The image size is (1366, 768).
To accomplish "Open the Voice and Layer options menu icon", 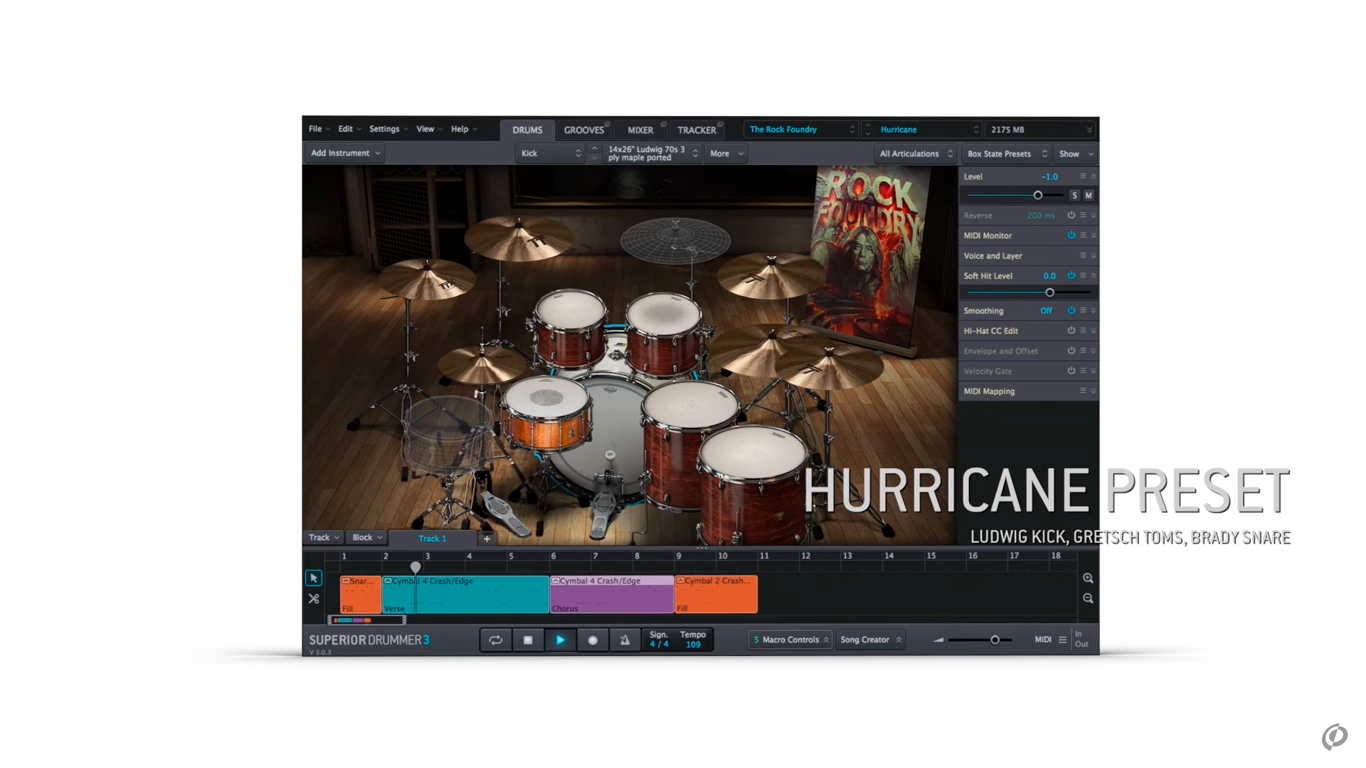I will (1082, 256).
